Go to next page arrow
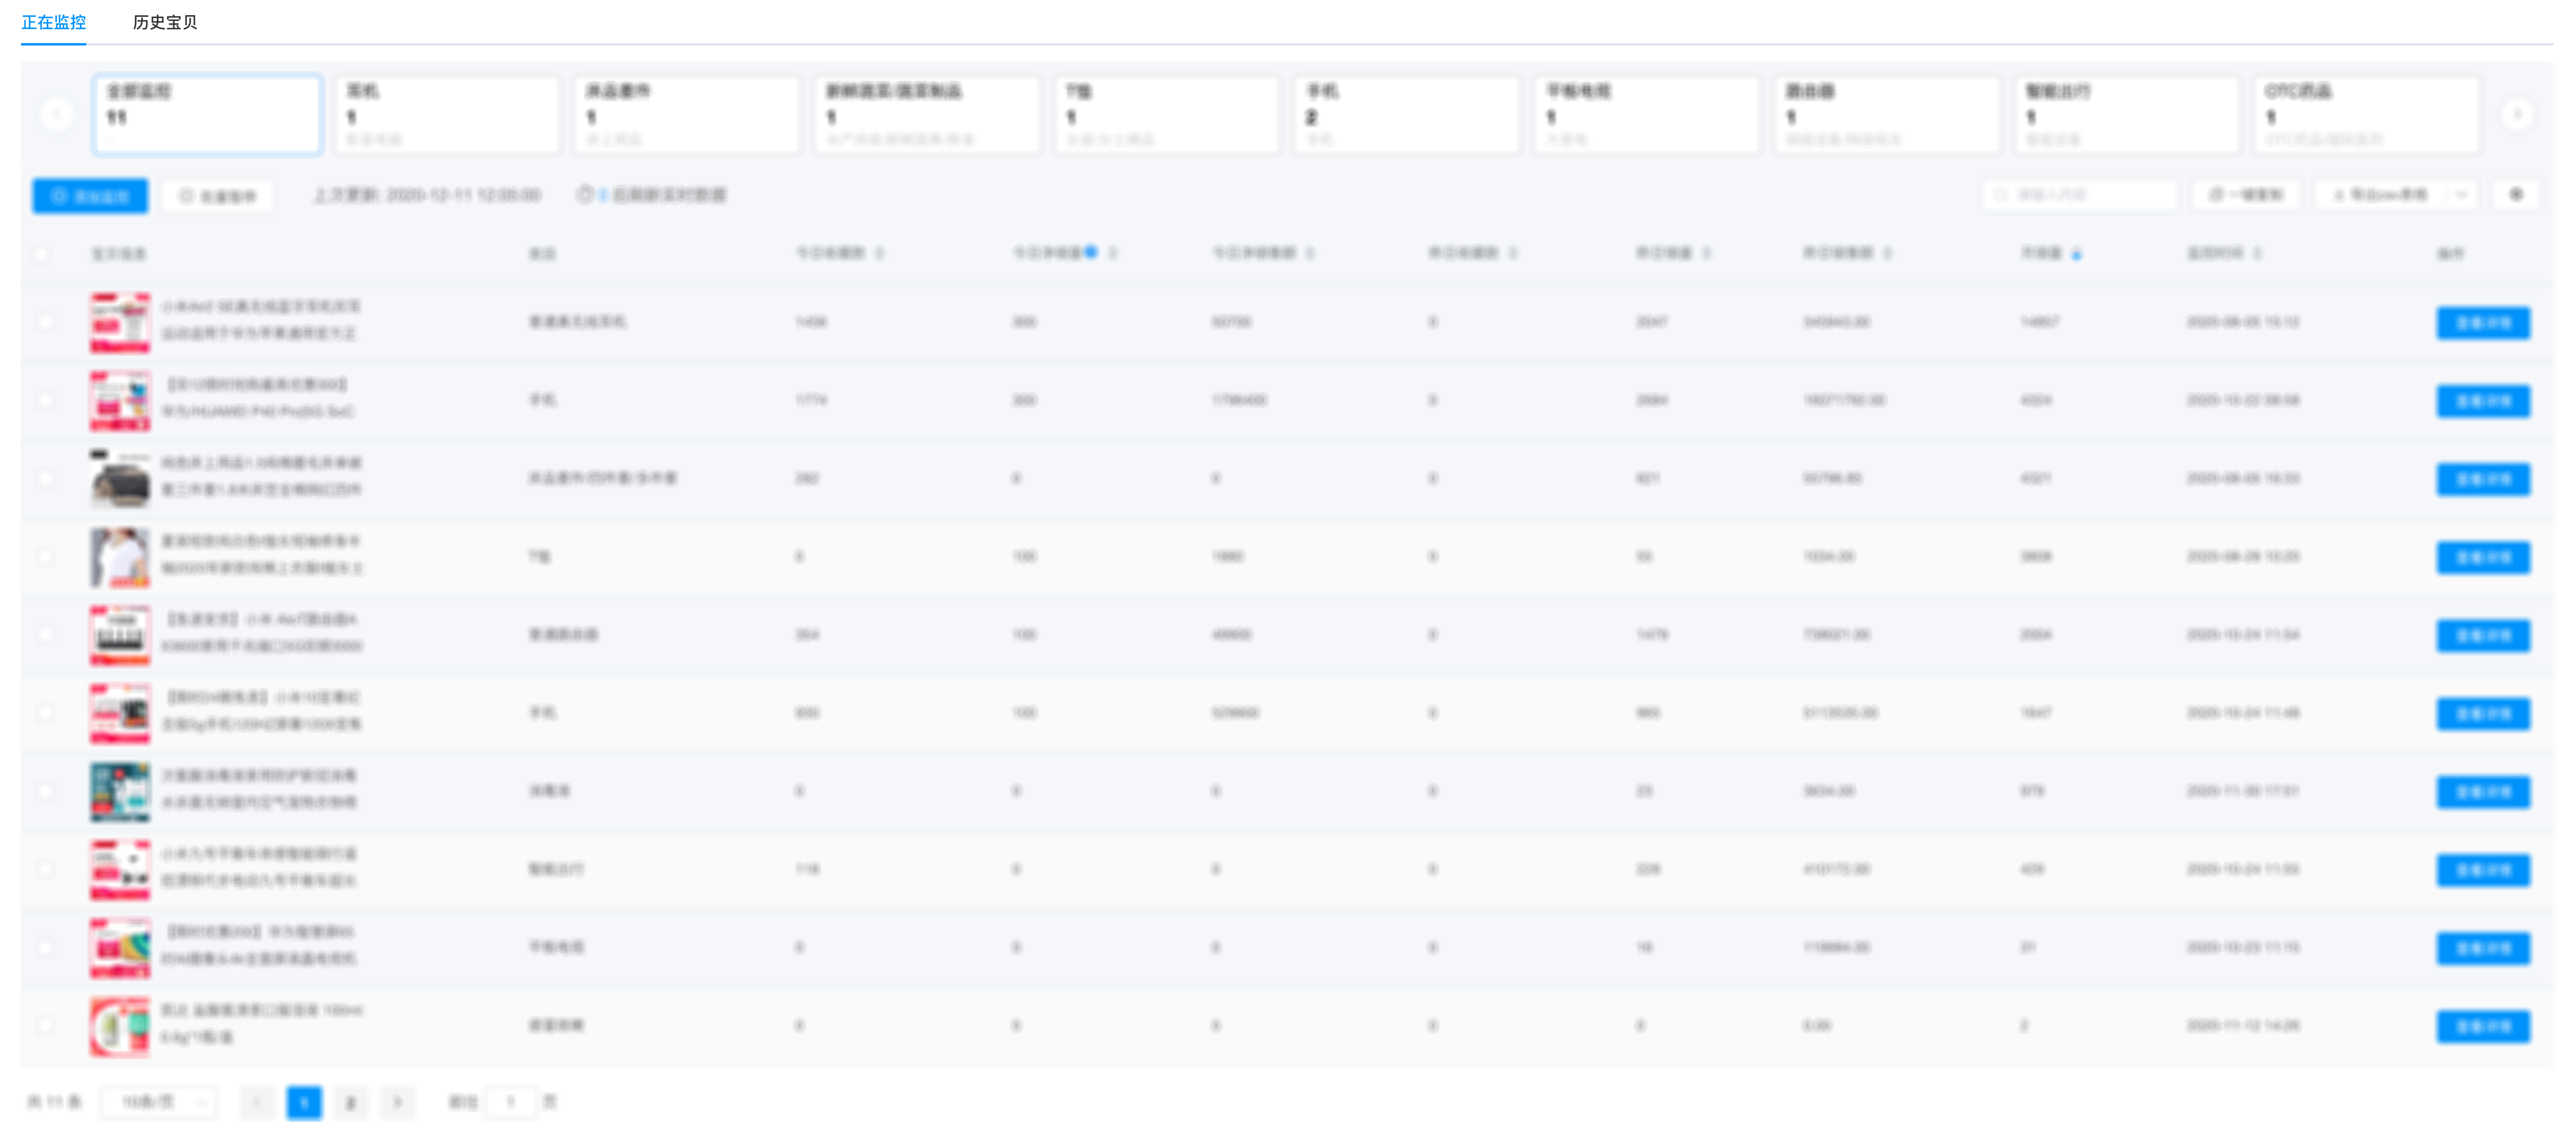 pyautogui.click(x=397, y=1102)
